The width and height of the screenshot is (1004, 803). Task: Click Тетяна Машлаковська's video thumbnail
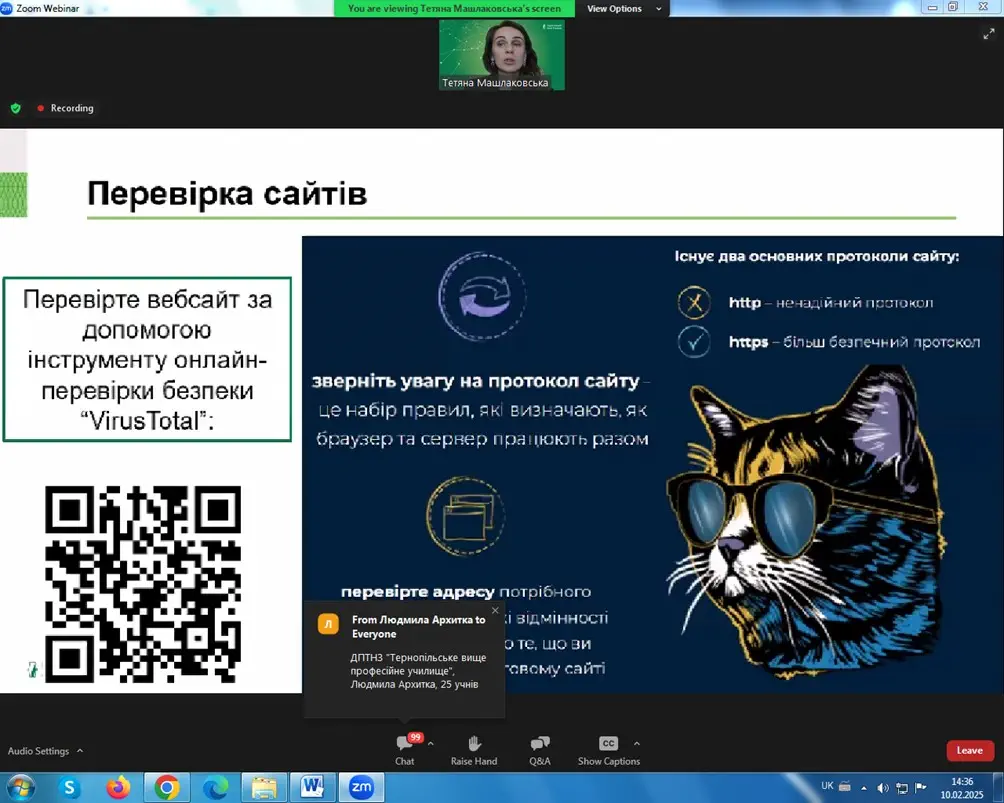point(501,54)
